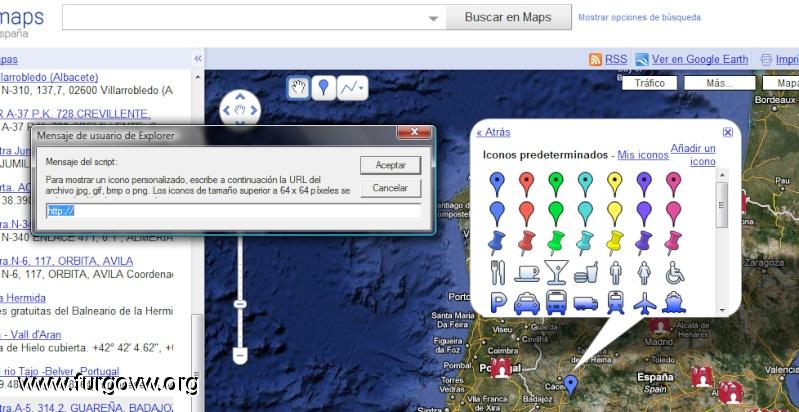Pick the parking P icon
This screenshot has width=799, height=412.
click(x=498, y=302)
